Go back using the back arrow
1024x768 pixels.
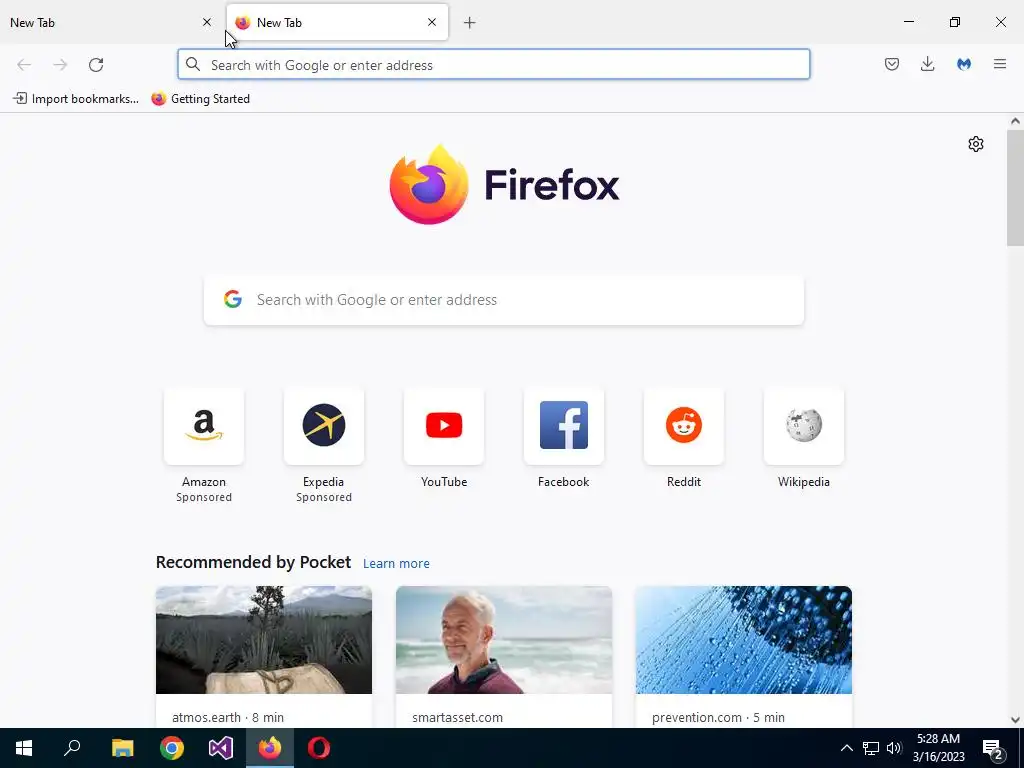(x=24, y=65)
